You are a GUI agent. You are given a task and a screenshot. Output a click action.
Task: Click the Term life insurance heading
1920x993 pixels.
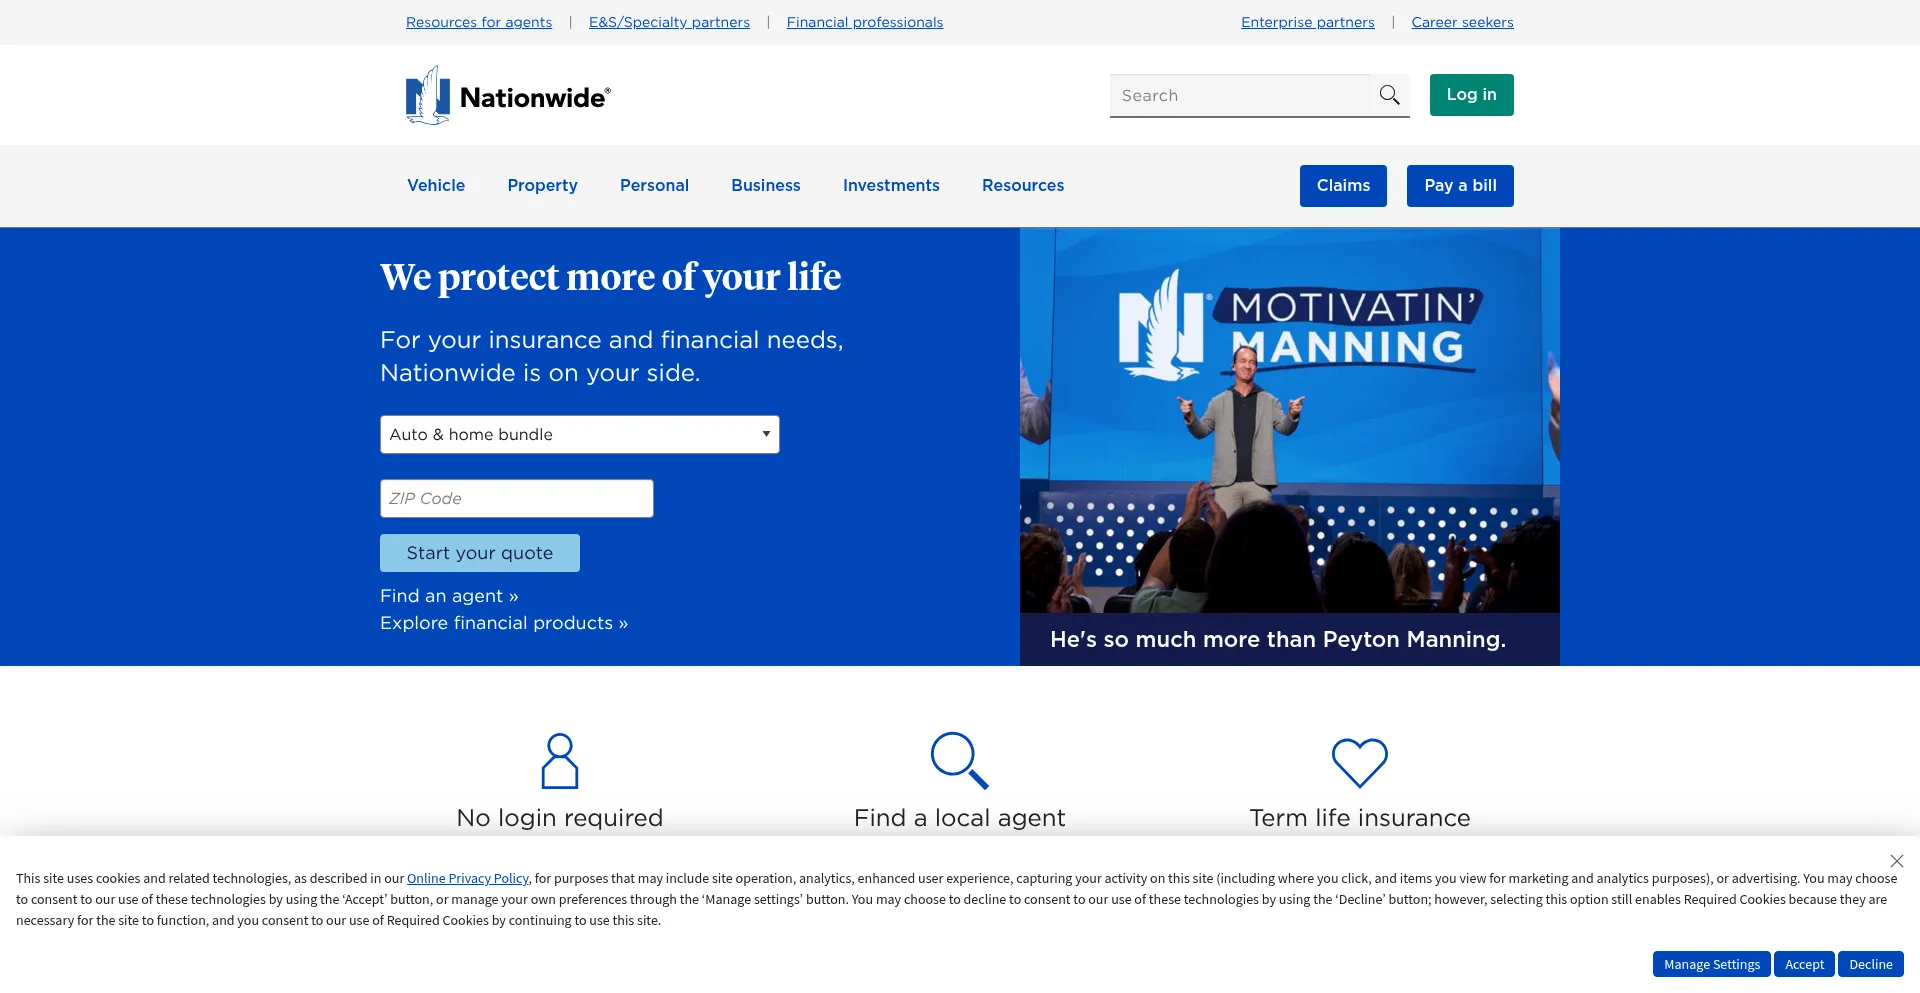click(1360, 818)
